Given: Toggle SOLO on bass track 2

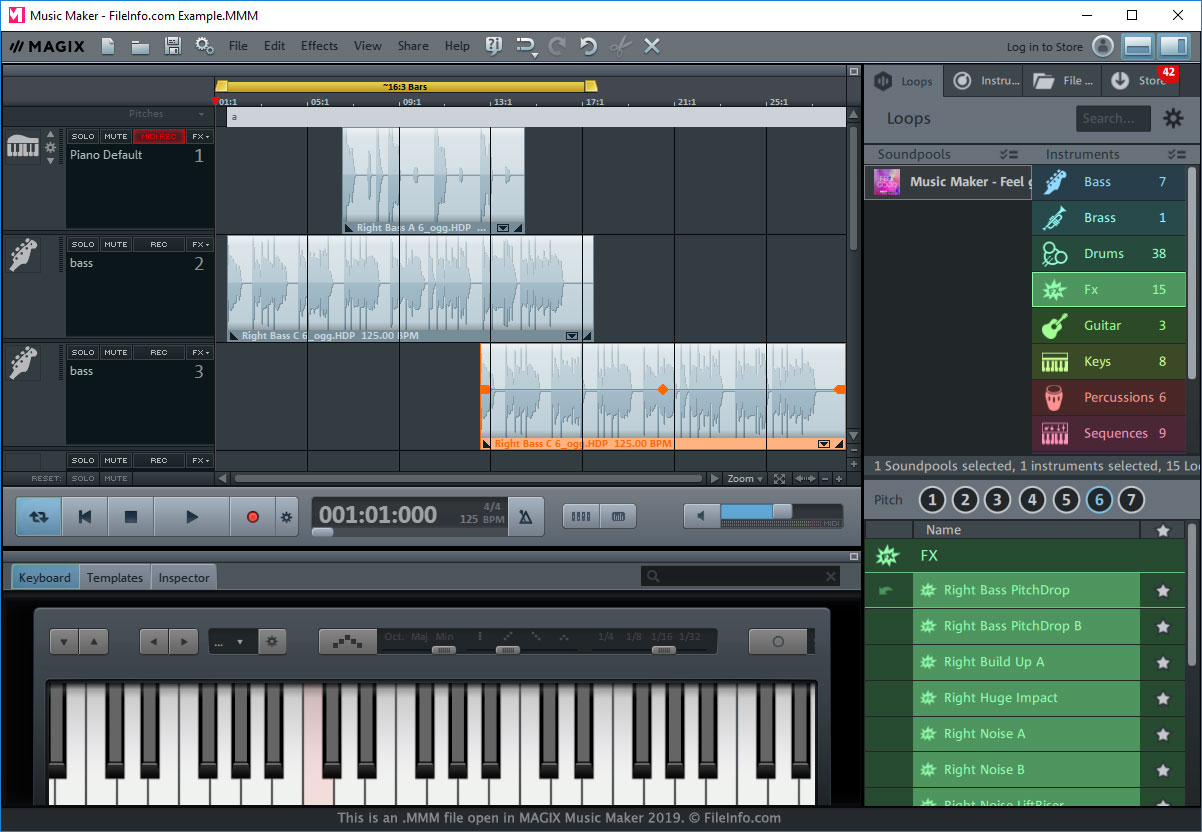Looking at the screenshot, I should pos(83,244).
